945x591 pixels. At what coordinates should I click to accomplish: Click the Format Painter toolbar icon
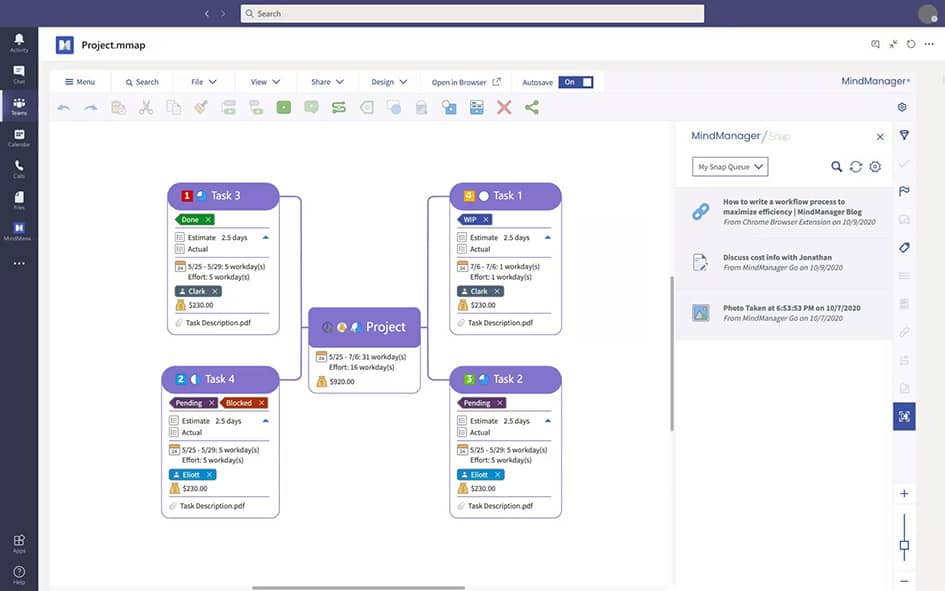point(199,106)
